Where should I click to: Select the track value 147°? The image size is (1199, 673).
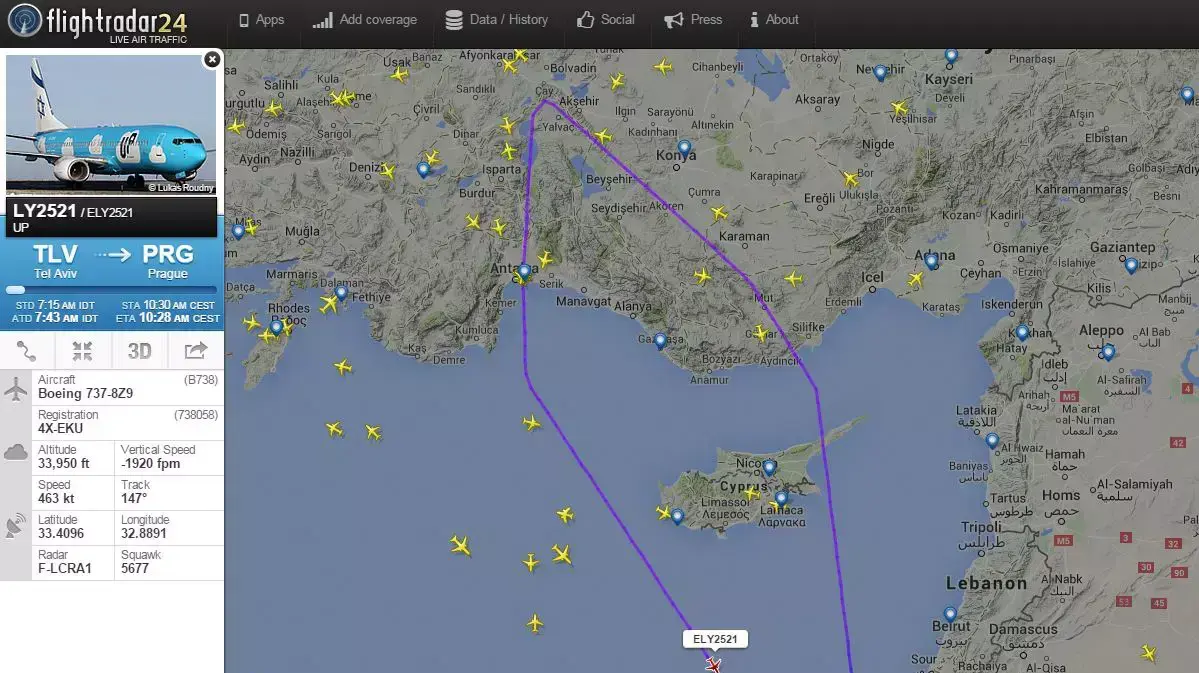pos(133,499)
